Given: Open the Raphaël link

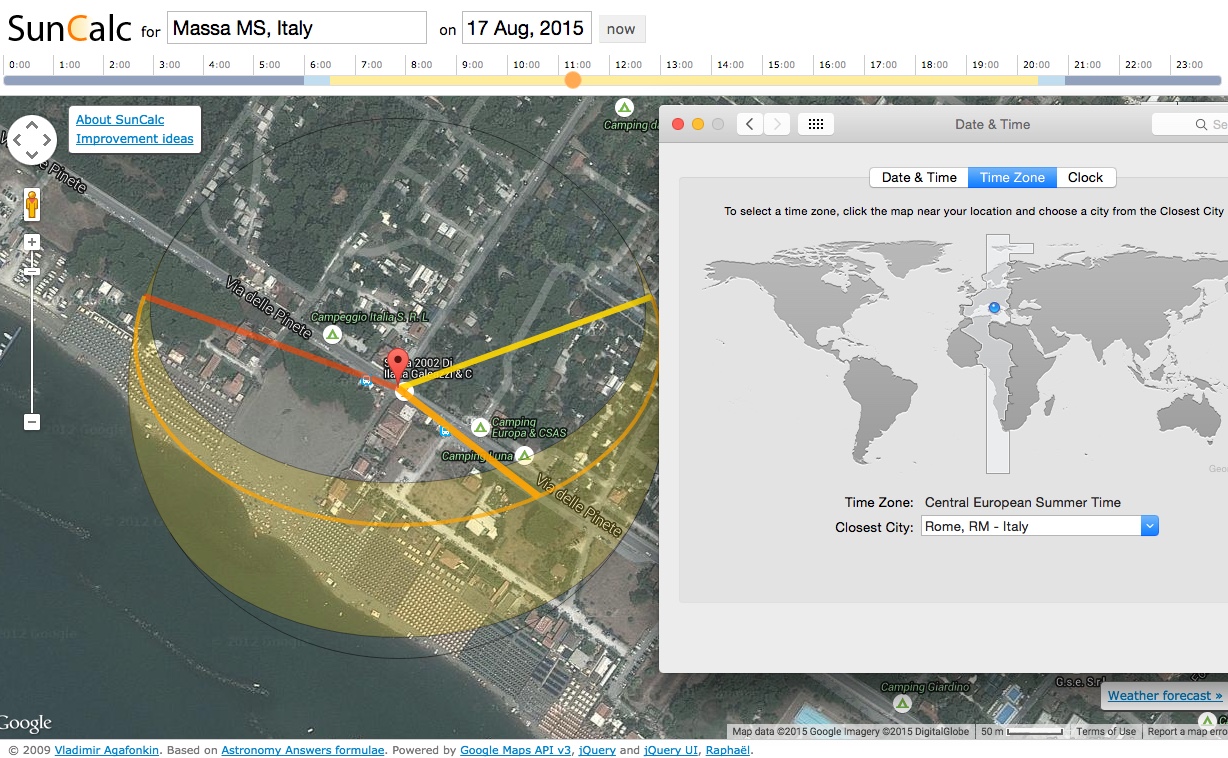Looking at the screenshot, I should pos(728,750).
